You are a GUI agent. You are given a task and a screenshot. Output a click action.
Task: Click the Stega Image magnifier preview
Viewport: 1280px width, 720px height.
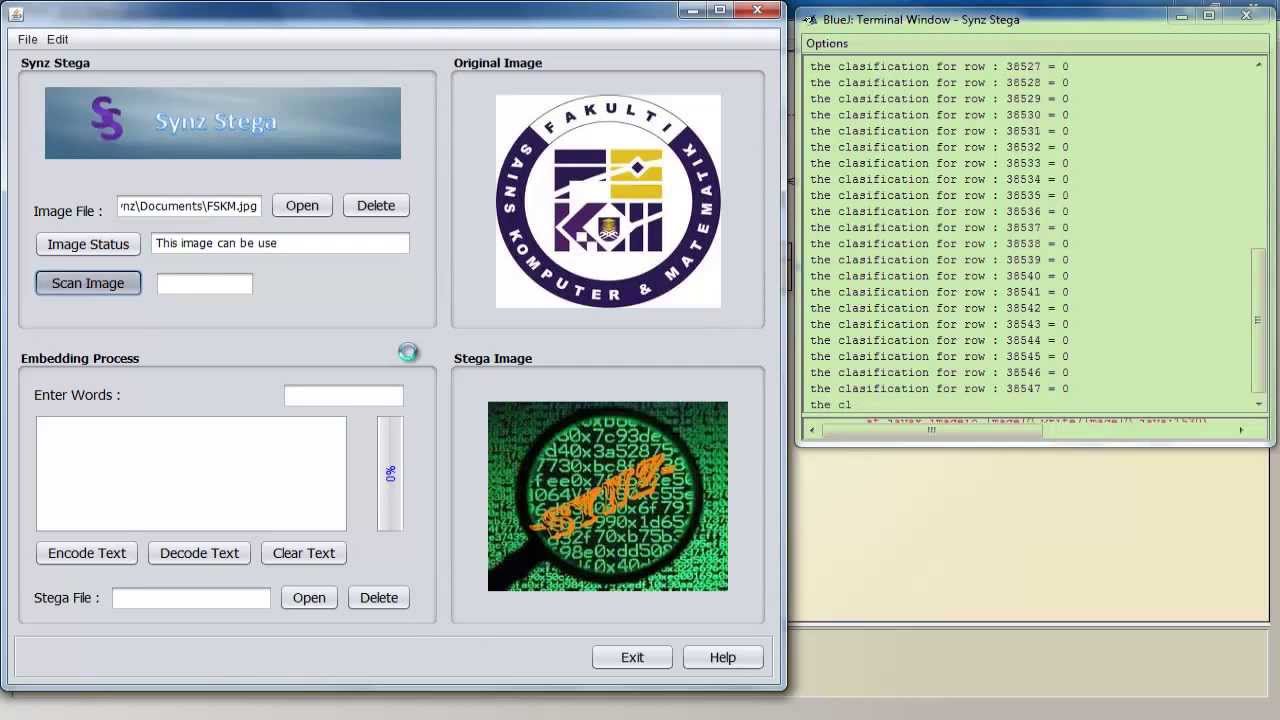608,496
